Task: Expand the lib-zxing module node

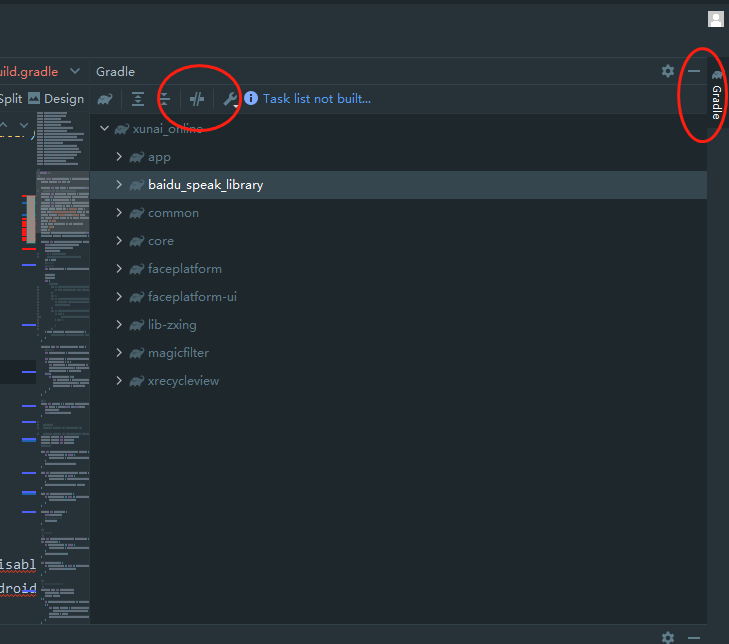Action: [119, 325]
